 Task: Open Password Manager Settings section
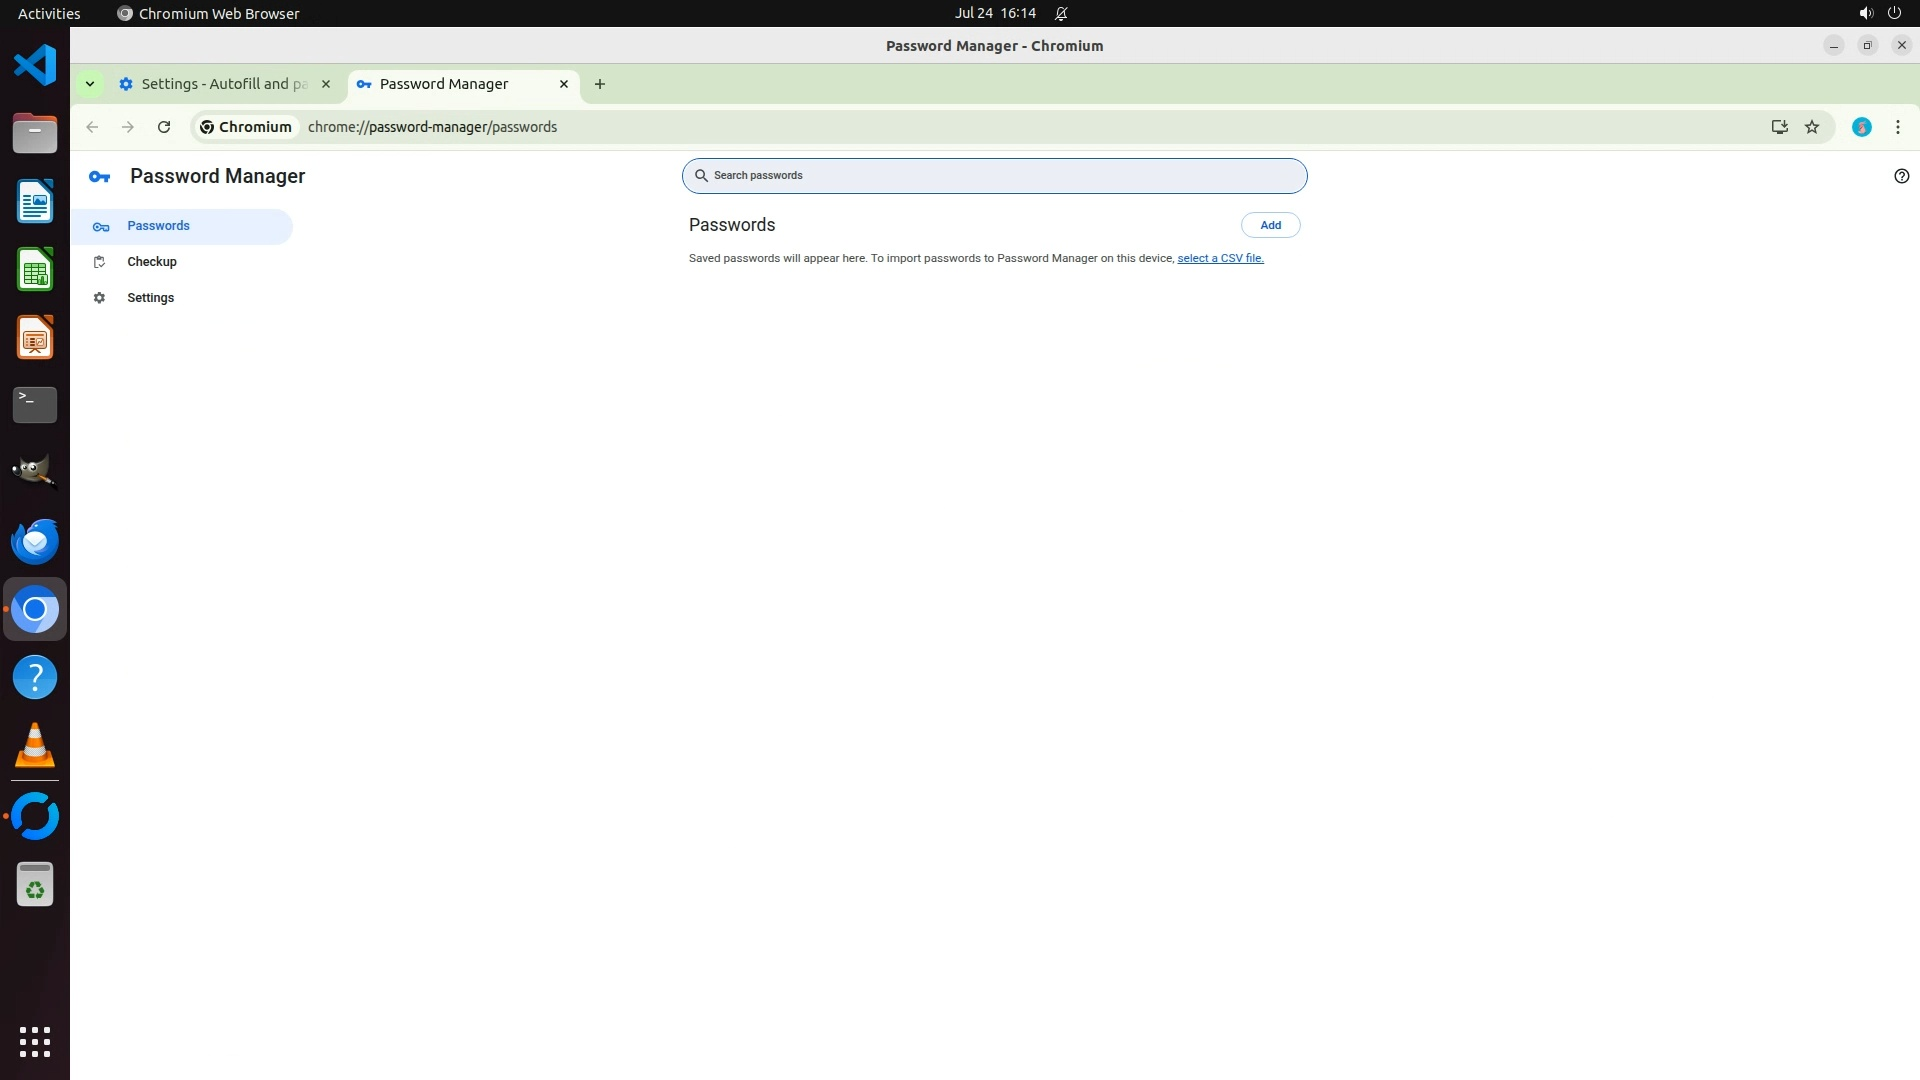click(150, 298)
